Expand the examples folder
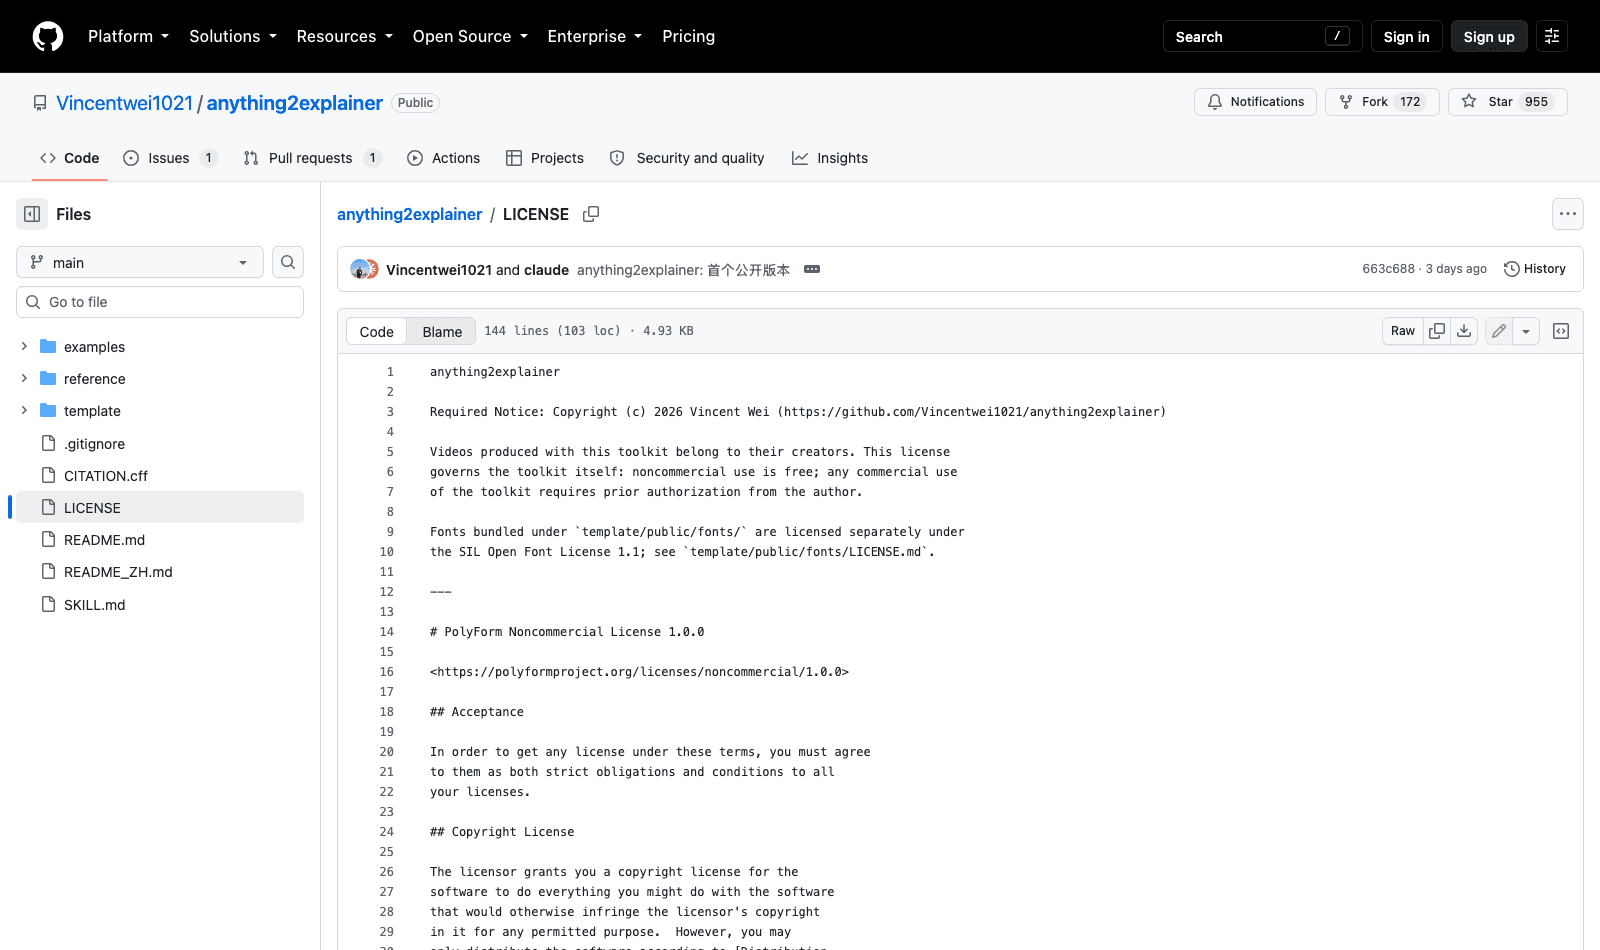This screenshot has height=950, width=1600. (x=24, y=346)
